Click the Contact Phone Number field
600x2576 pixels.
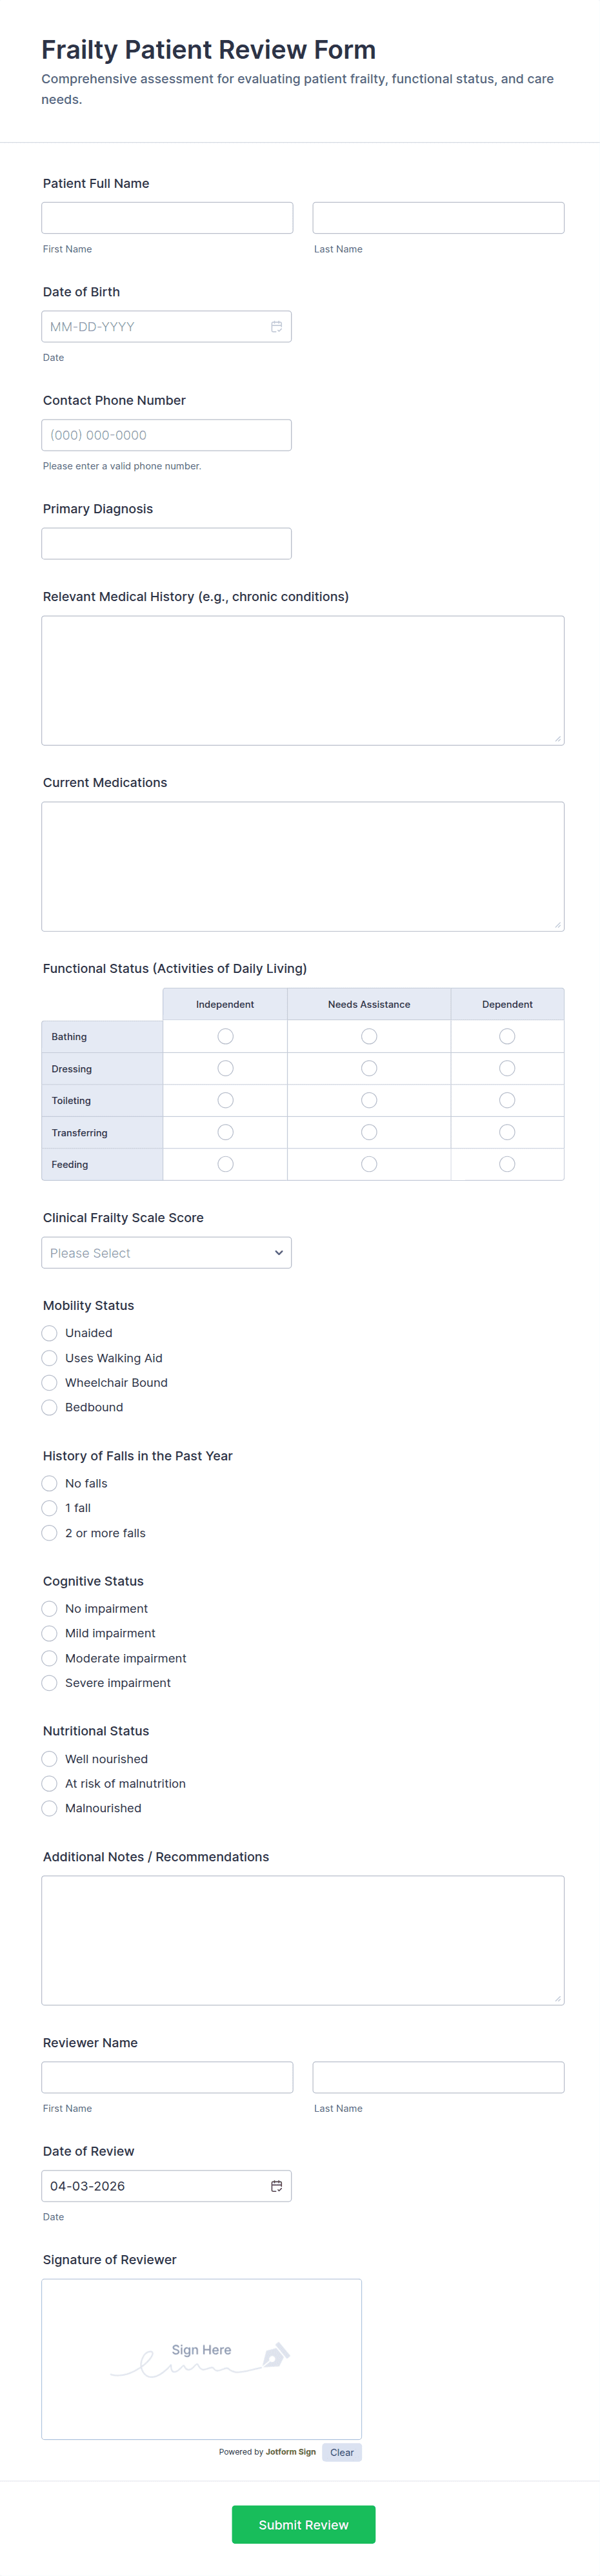(166, 435)
